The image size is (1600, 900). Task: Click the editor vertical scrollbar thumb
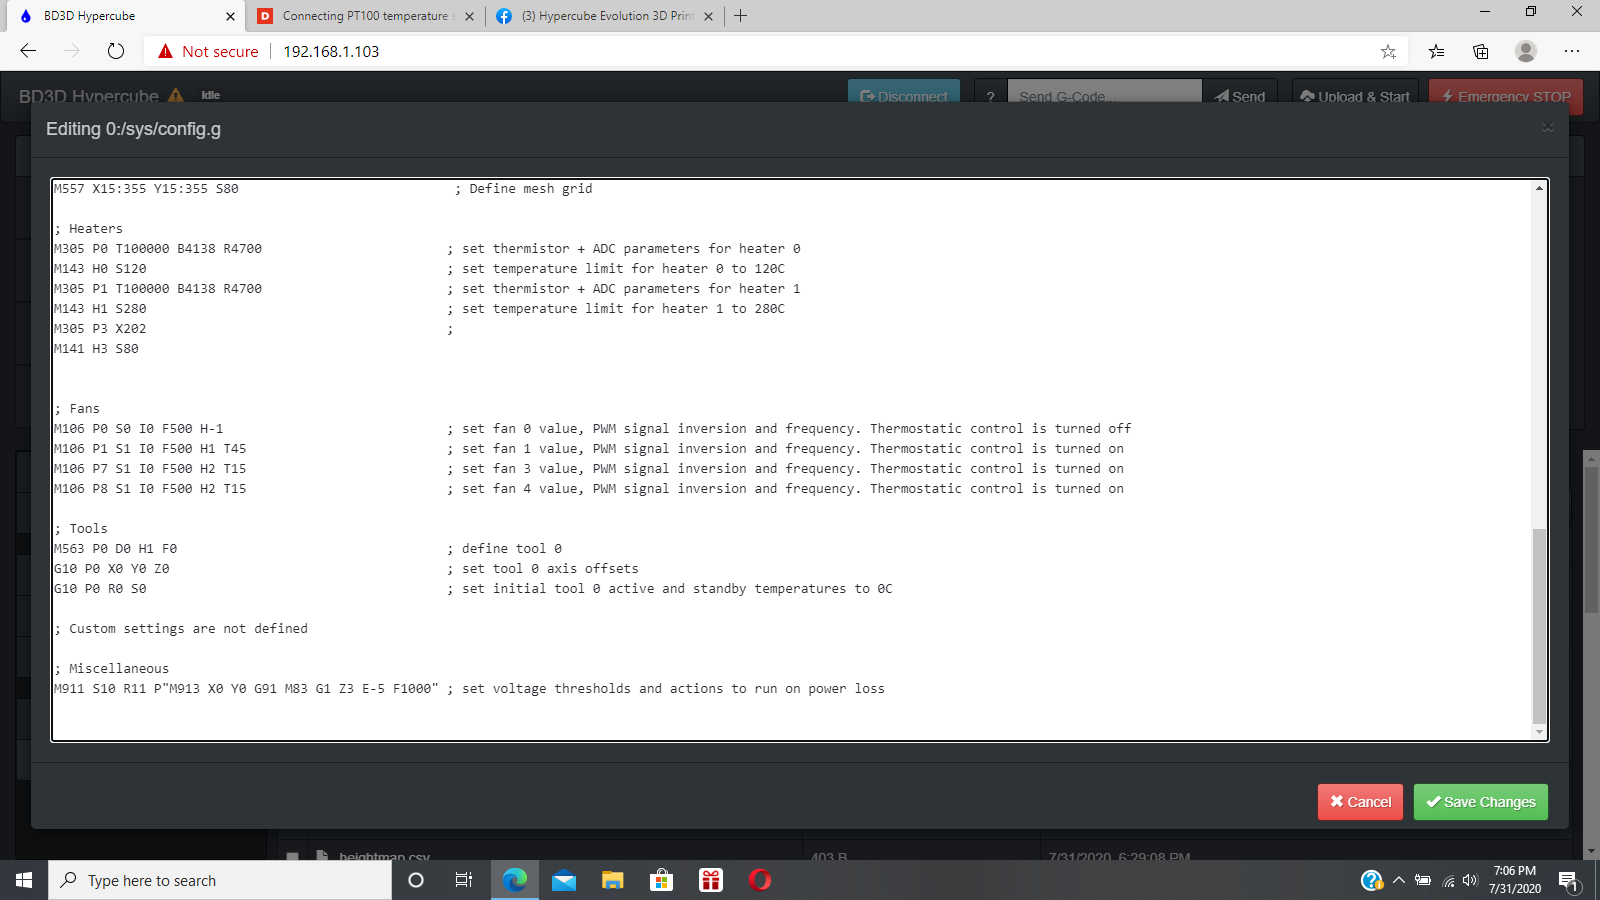[x=1539, y=625]
